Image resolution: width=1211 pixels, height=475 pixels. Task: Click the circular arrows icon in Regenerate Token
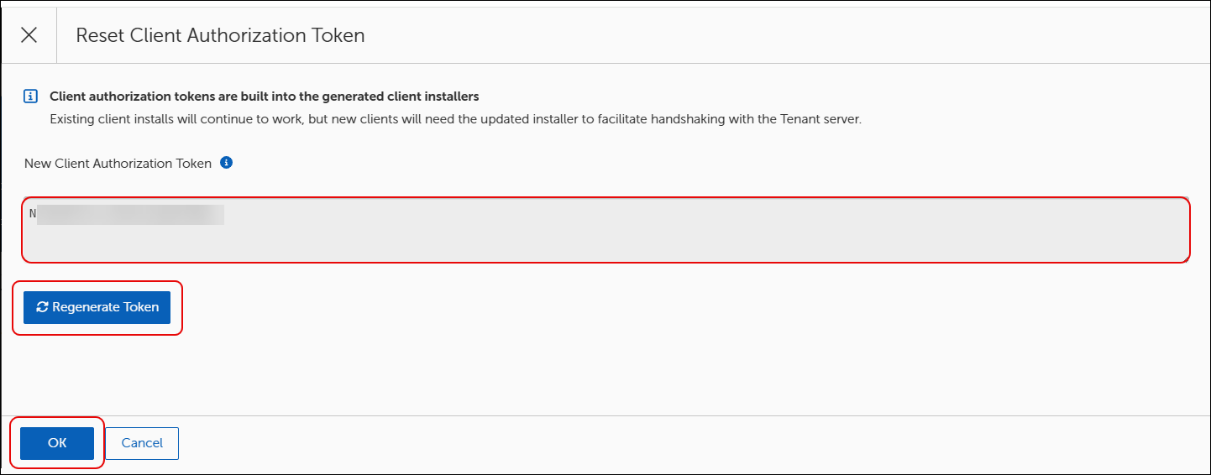[42, 307]
